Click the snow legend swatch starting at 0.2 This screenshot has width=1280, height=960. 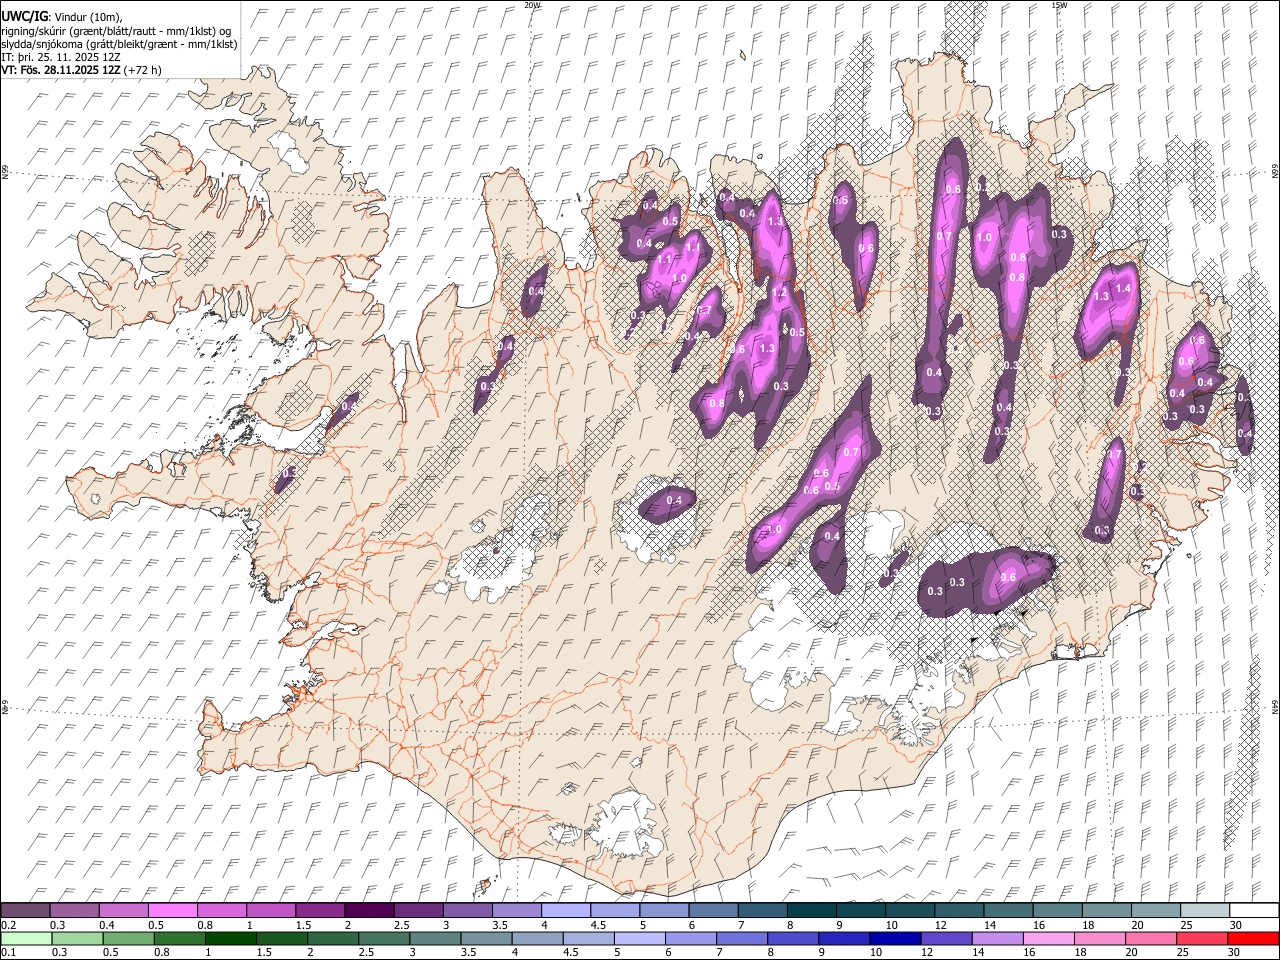click(x=25, y=910)
